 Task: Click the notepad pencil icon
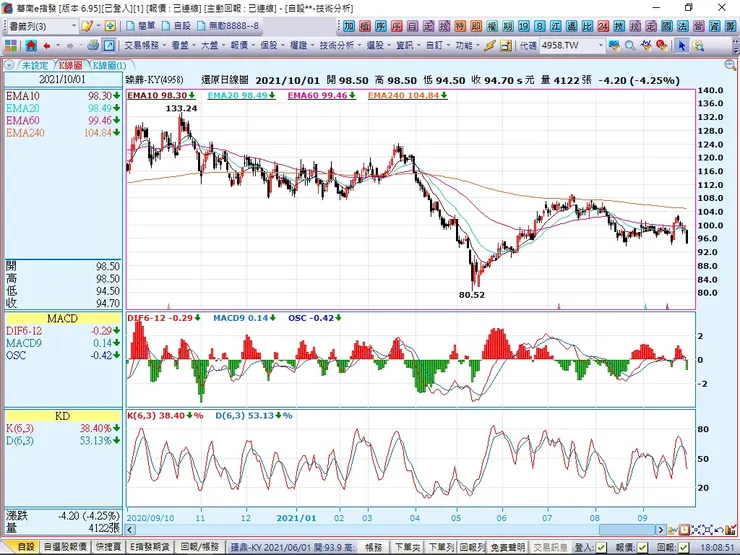point(86,25)
